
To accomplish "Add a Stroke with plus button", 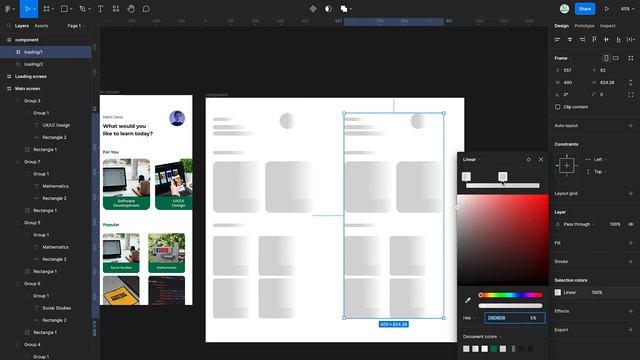I will click(631, 262).
